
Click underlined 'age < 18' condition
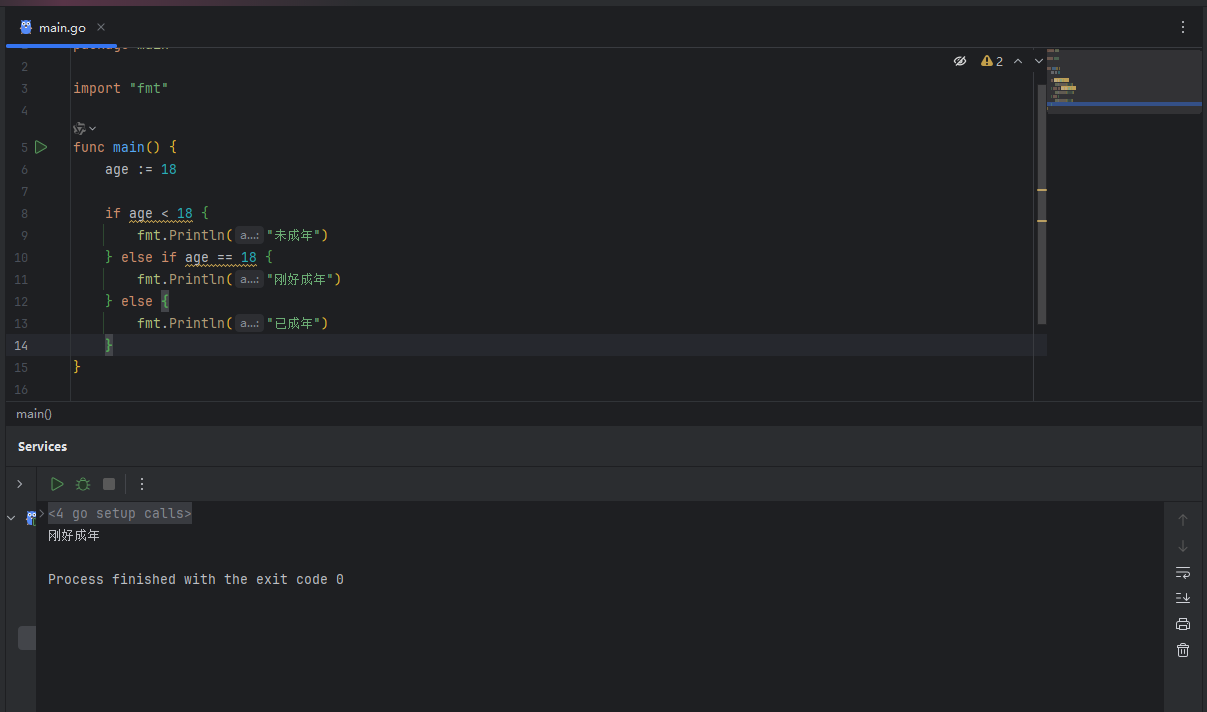click(x=161, y=214)
